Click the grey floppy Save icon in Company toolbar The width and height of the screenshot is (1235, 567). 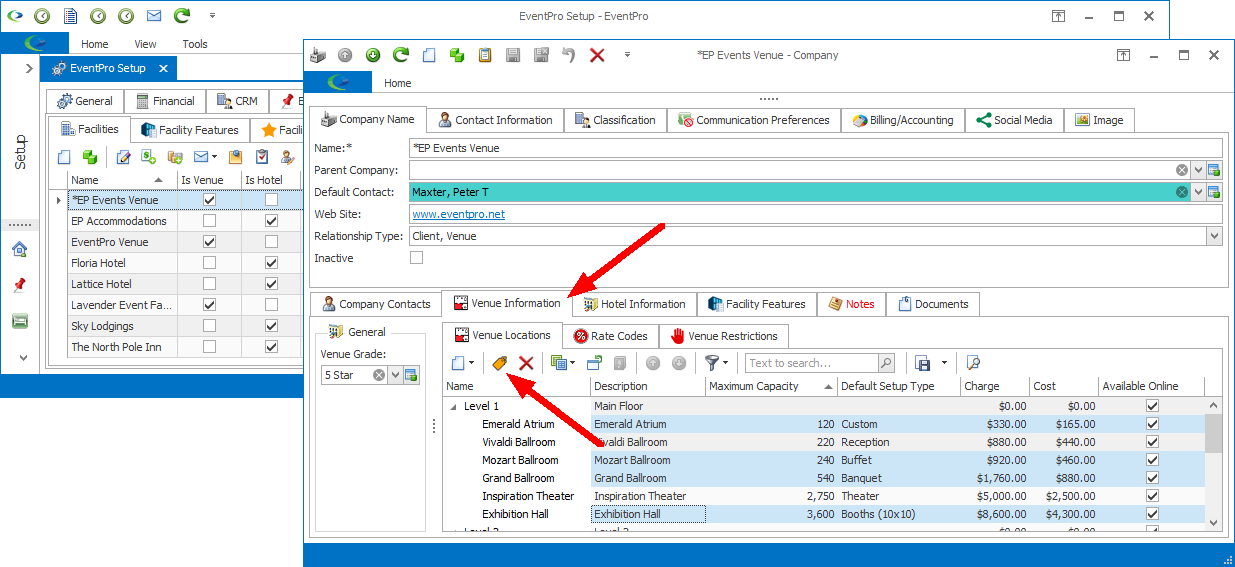coord(512,55)
